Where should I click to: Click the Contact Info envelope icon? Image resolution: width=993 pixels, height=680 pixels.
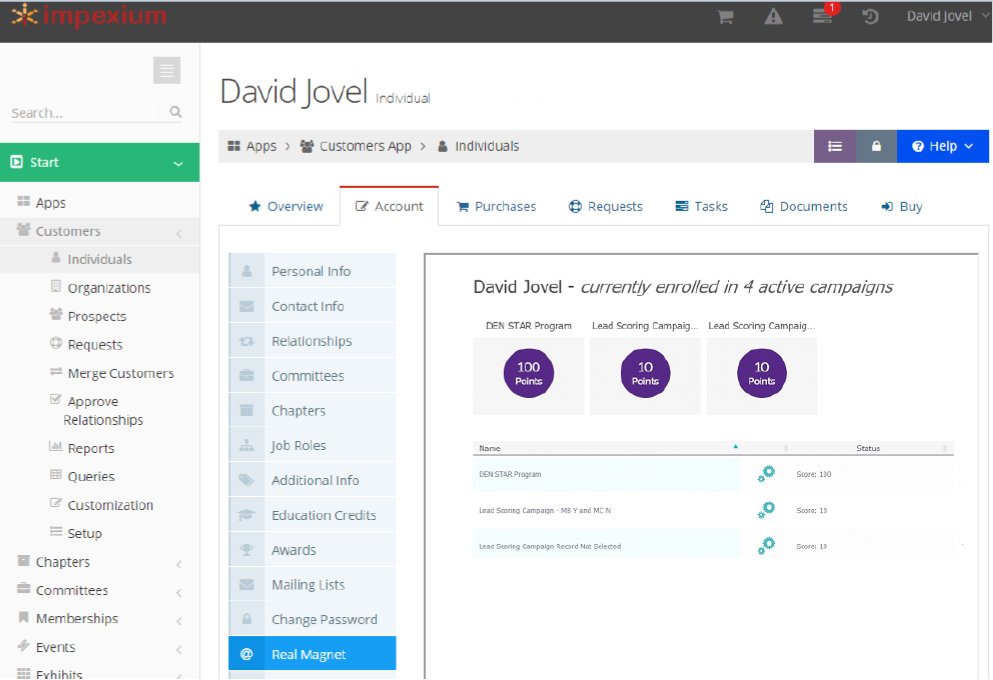tap(246, 306)
